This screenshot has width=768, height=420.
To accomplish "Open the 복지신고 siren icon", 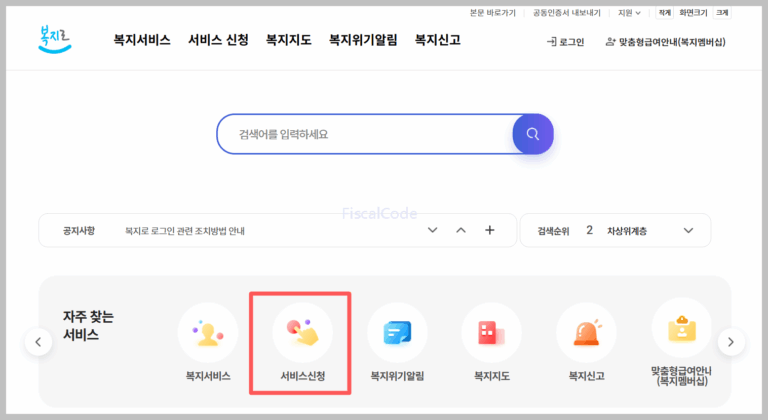I will pyautogui.click(x=586, y=333).
